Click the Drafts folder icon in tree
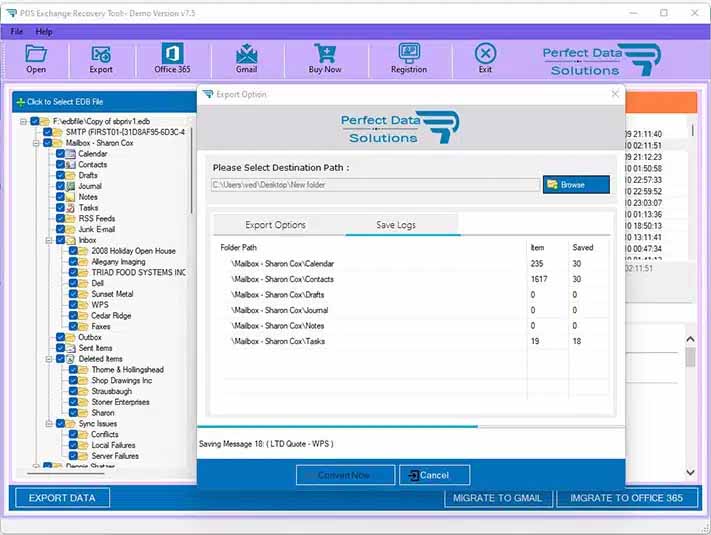711x535 pixels. pyautogui.click(x=70, y=175)
